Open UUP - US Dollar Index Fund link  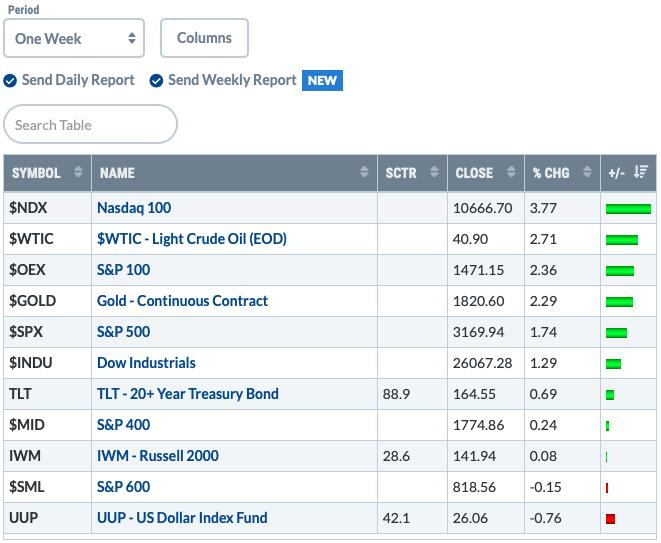(182, 518)
